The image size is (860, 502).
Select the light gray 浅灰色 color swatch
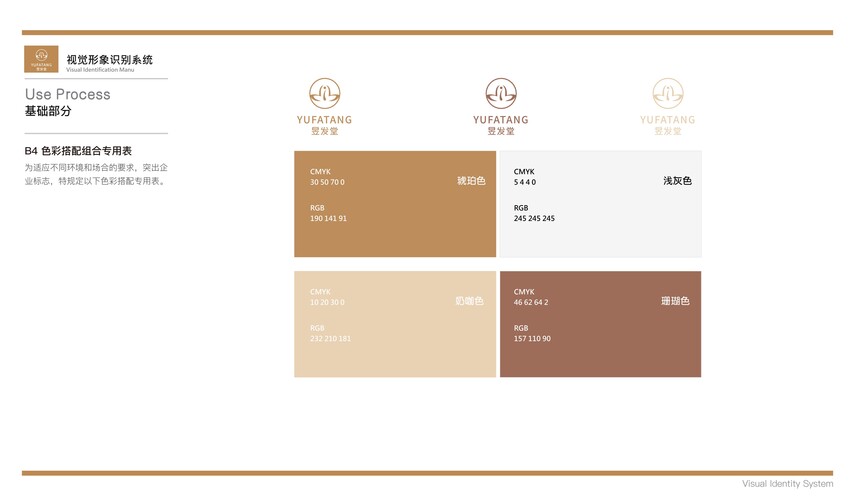click(x=601, y=204)
